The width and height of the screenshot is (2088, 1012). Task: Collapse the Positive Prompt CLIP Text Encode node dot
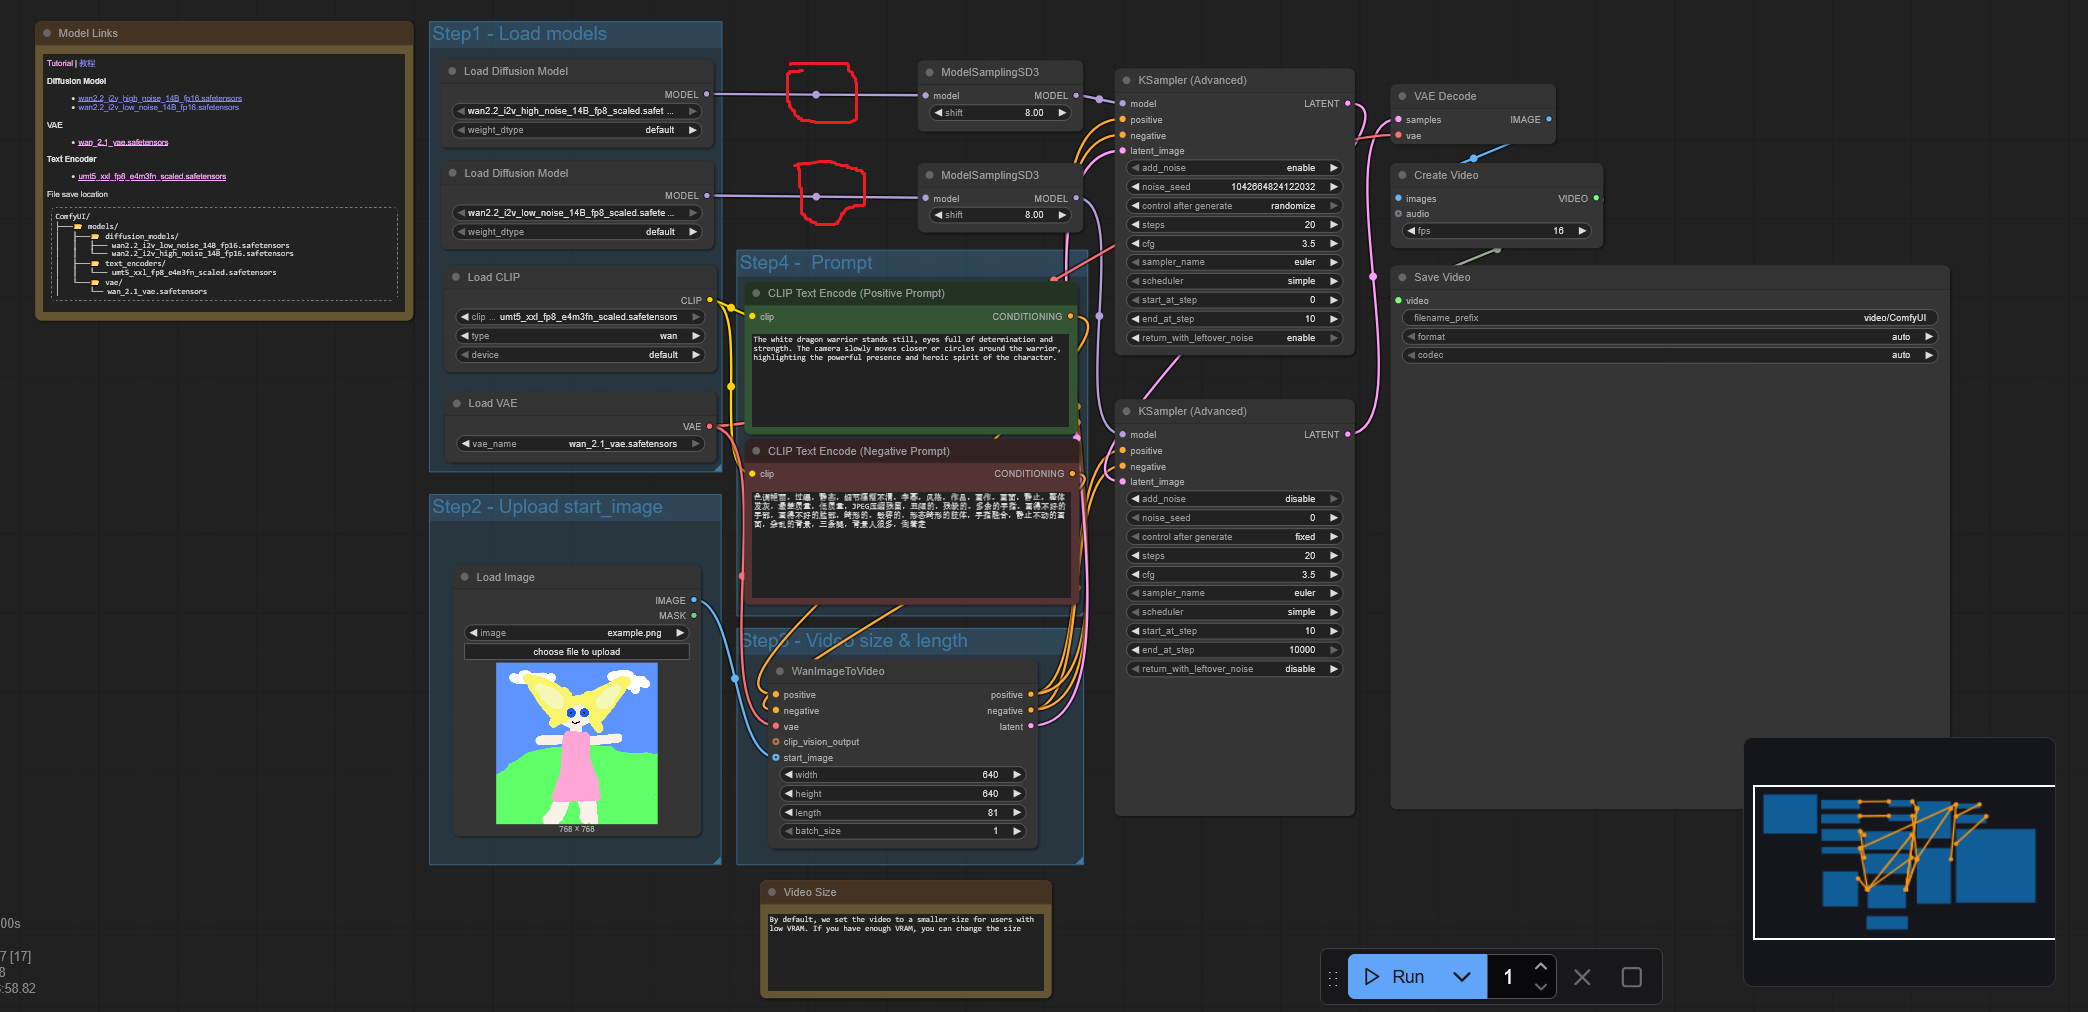pyautogui.click(x=756, y=293)
